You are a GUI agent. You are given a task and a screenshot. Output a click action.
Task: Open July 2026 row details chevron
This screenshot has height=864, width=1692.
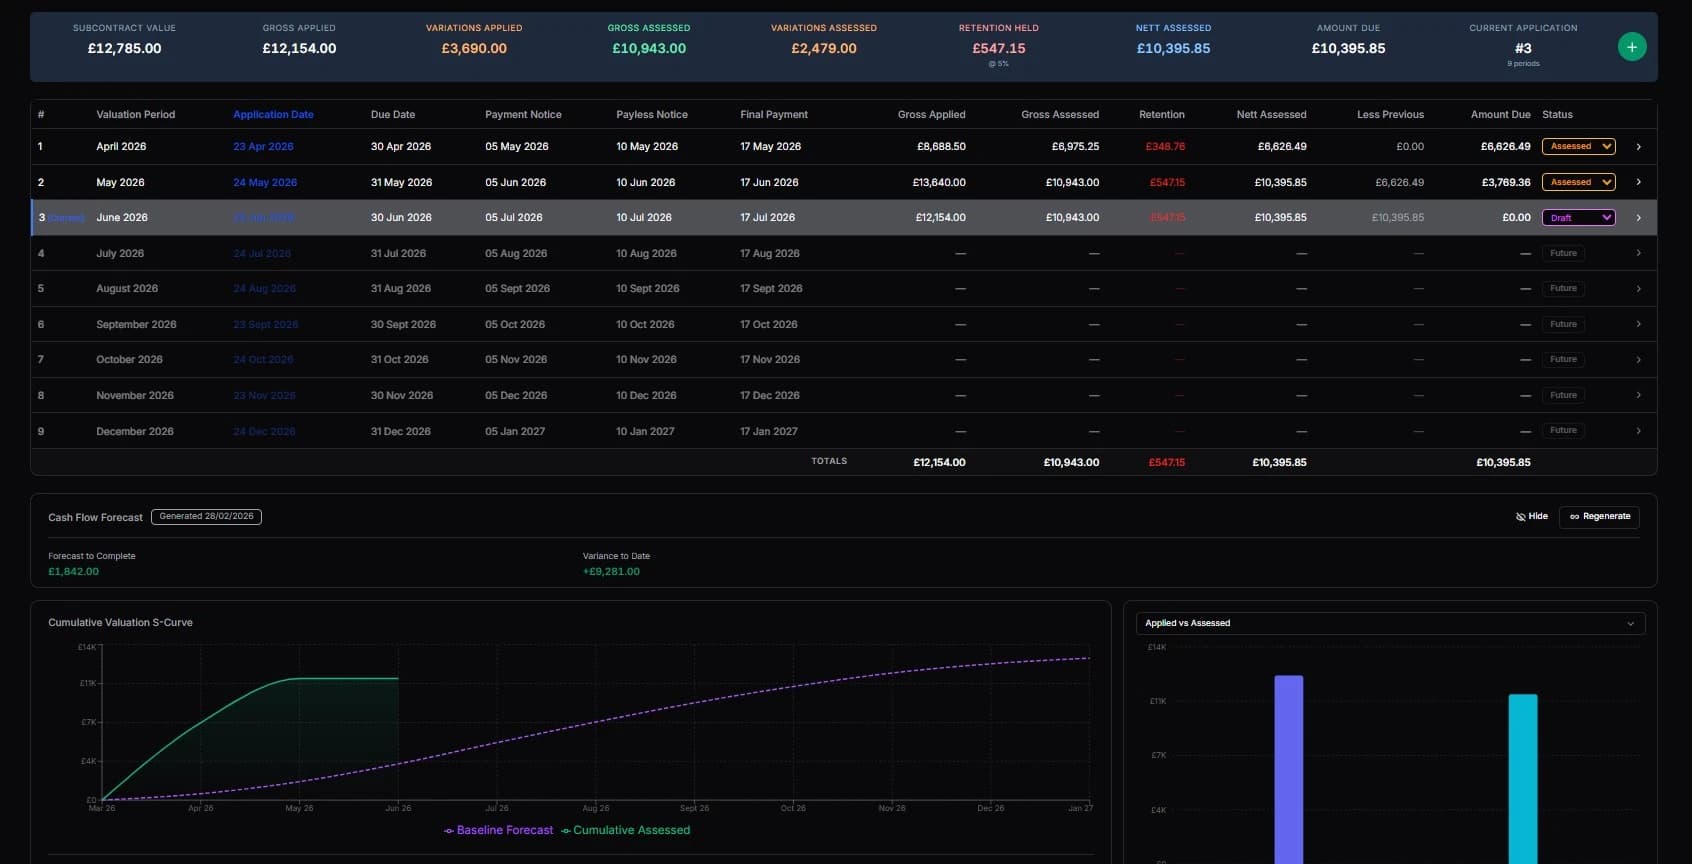point(1638,253)
